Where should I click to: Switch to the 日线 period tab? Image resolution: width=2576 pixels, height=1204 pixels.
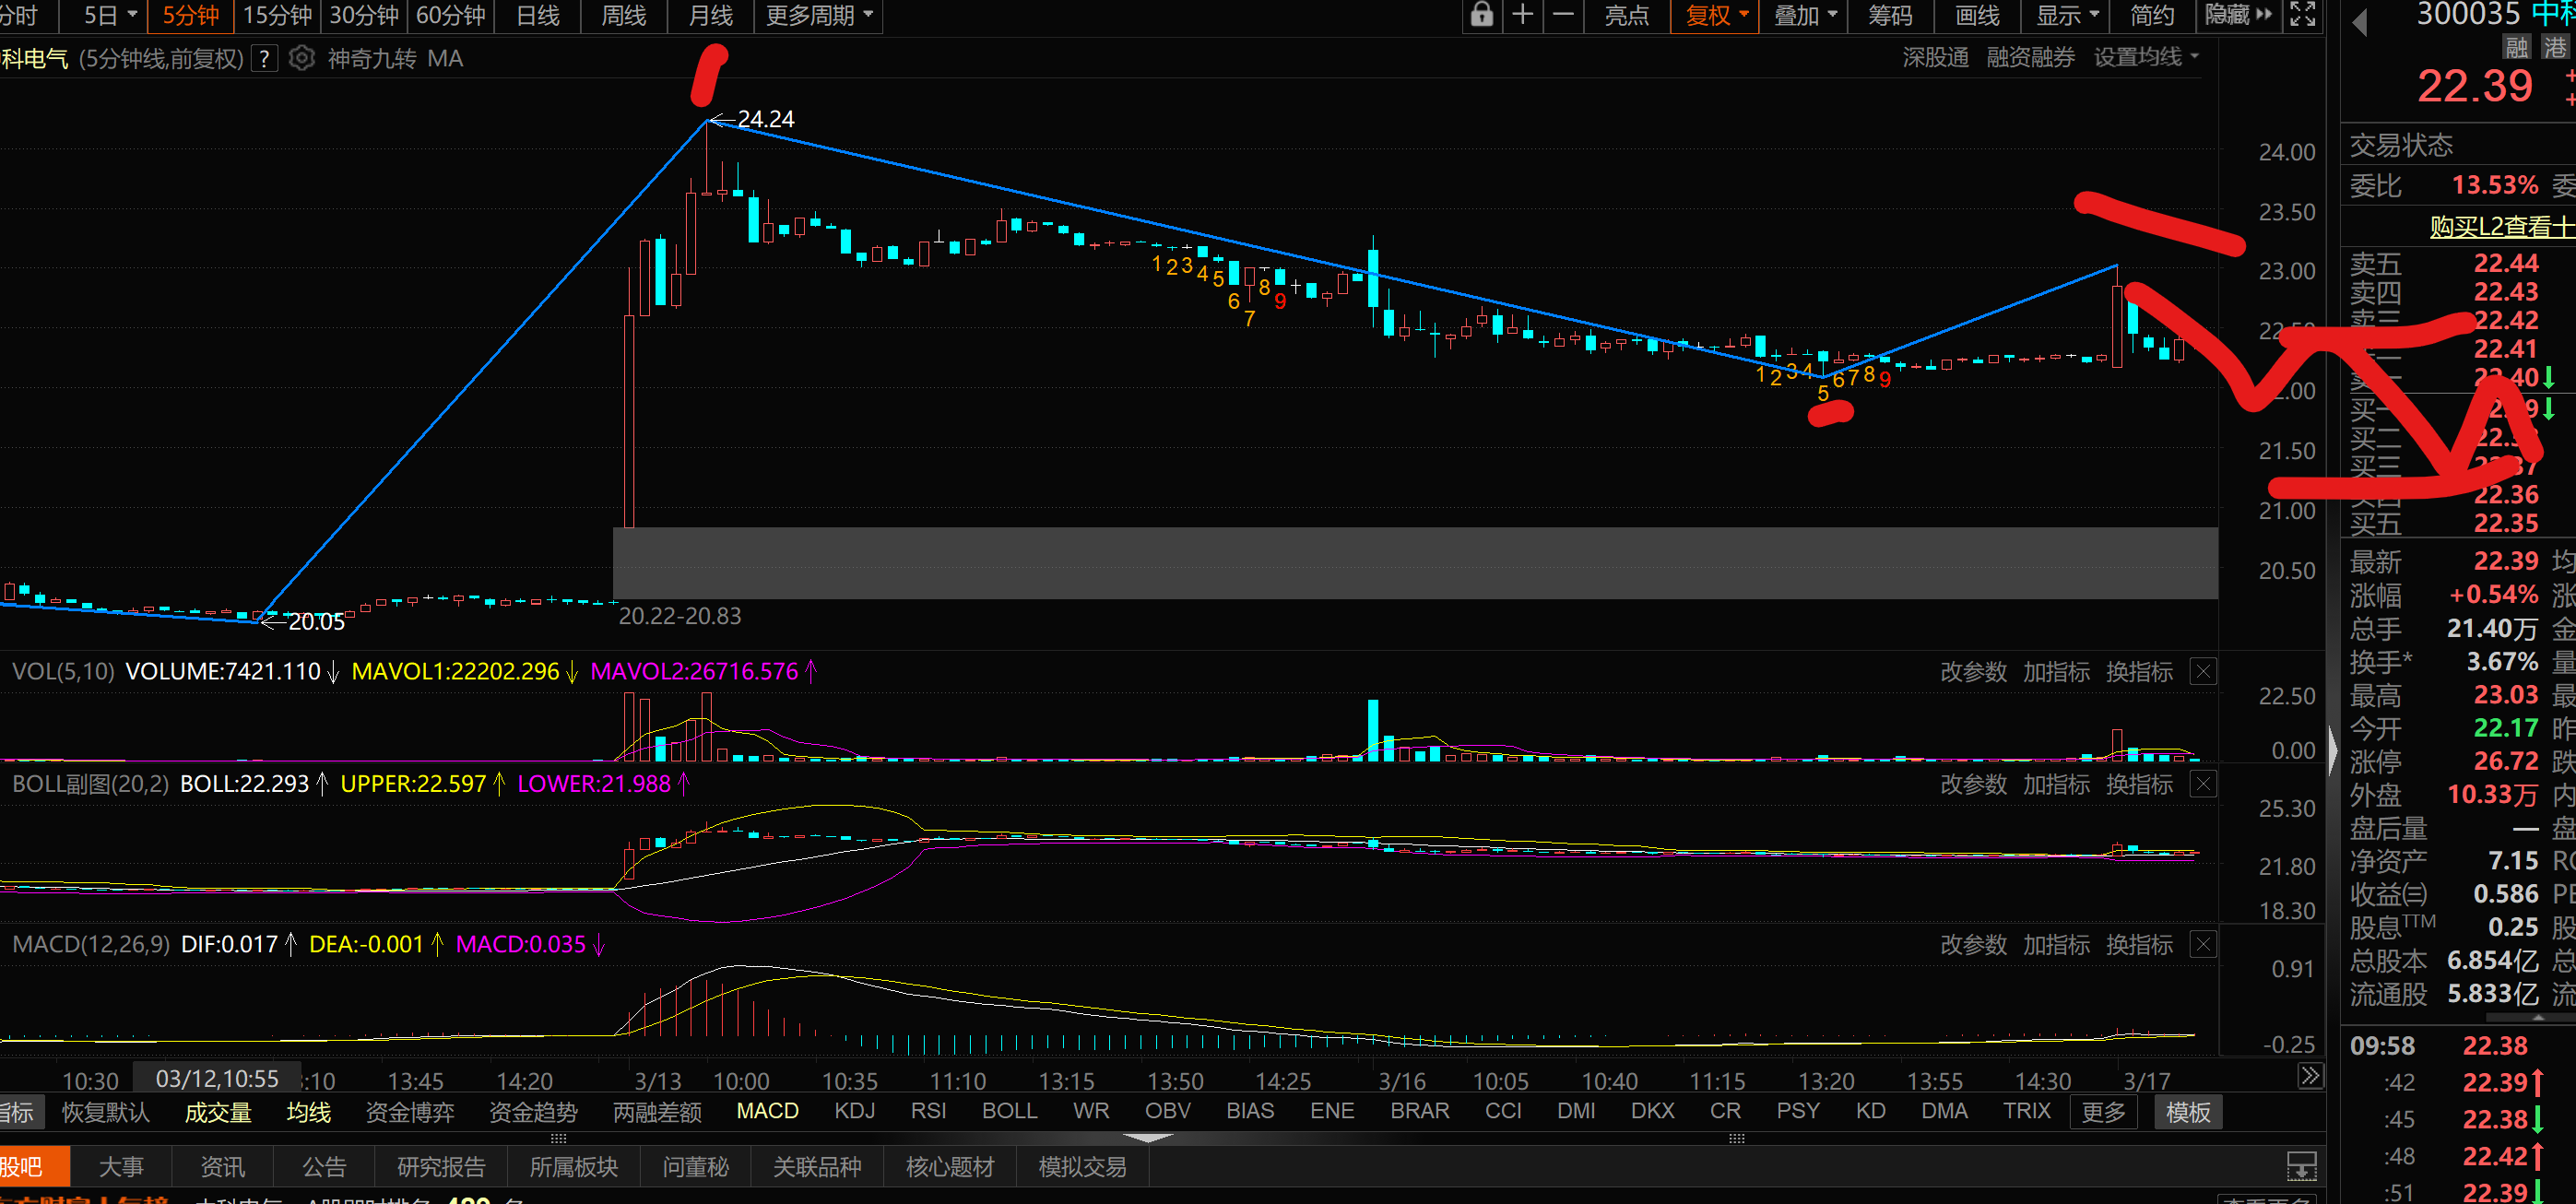[537, 15]
